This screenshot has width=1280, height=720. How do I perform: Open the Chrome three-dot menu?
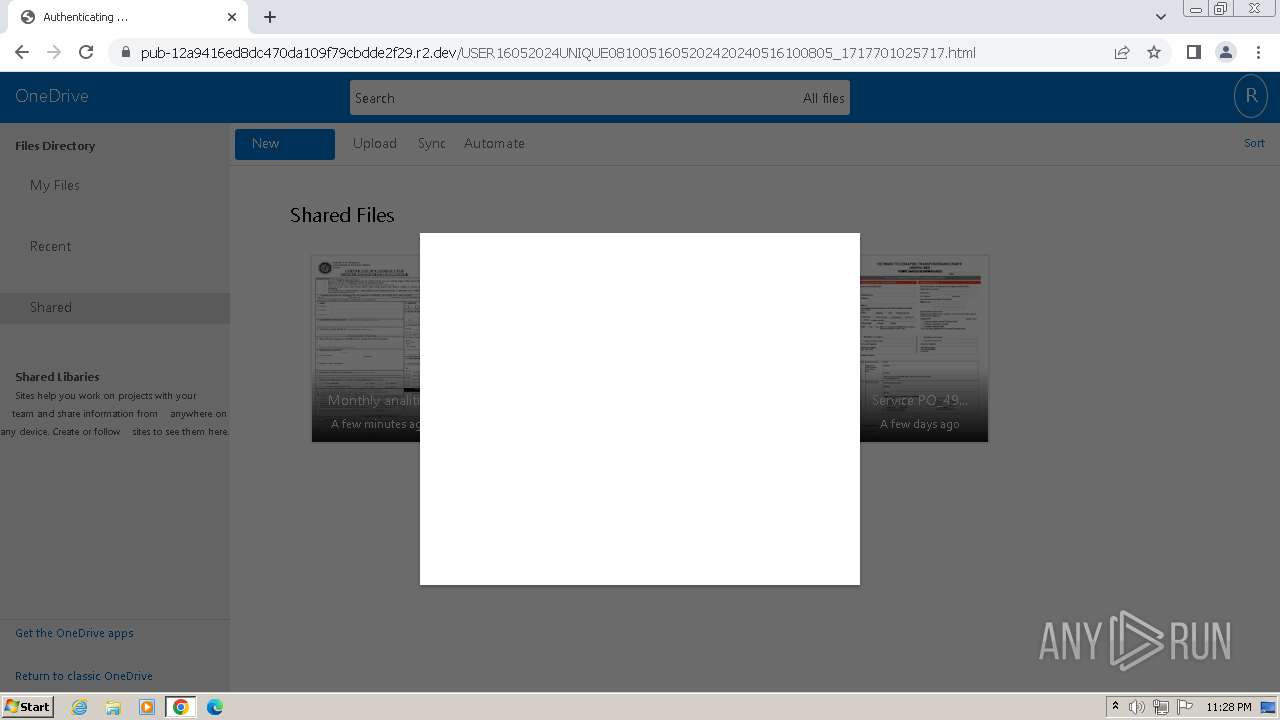tap(1257, 52)
